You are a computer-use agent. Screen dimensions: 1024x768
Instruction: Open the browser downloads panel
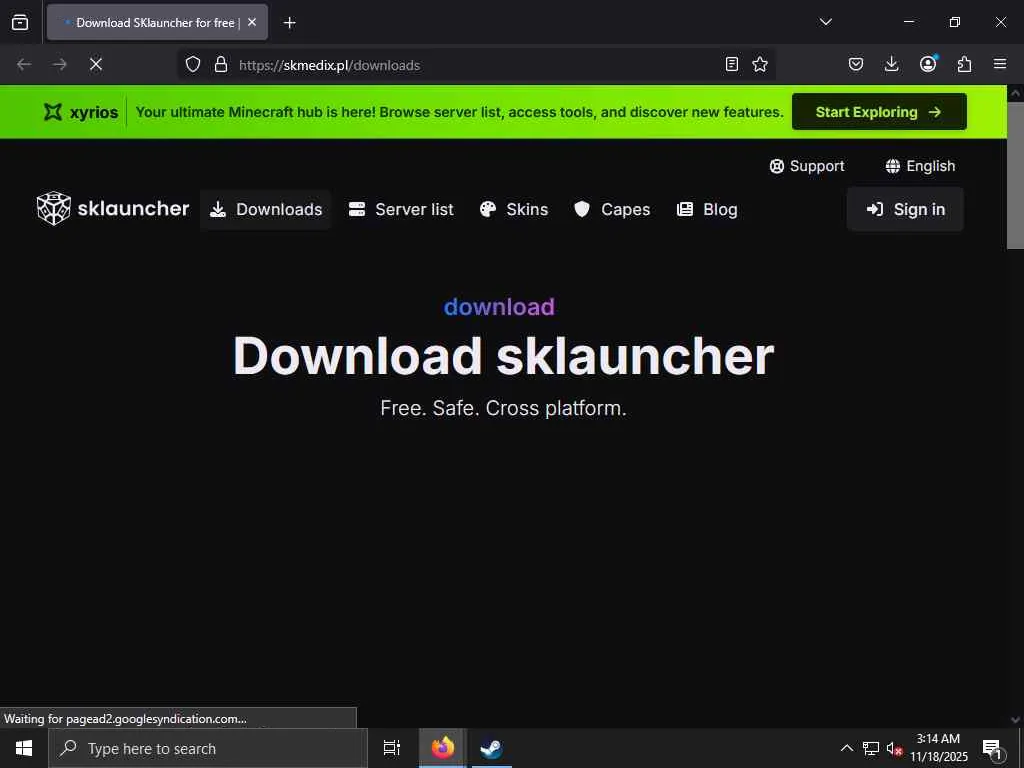click(x=891, y=64)
